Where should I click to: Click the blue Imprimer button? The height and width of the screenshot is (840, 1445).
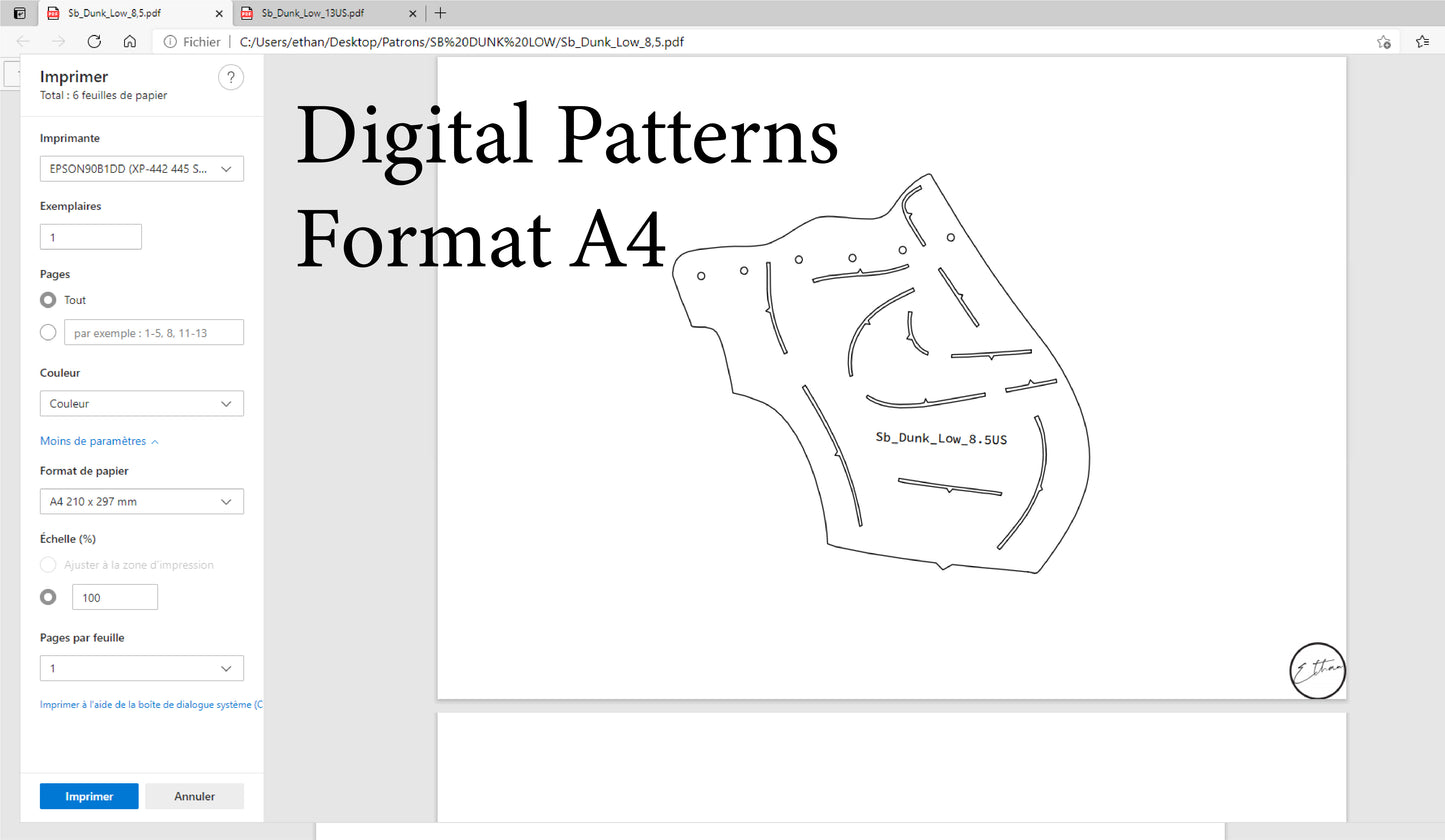coord(89,796)
